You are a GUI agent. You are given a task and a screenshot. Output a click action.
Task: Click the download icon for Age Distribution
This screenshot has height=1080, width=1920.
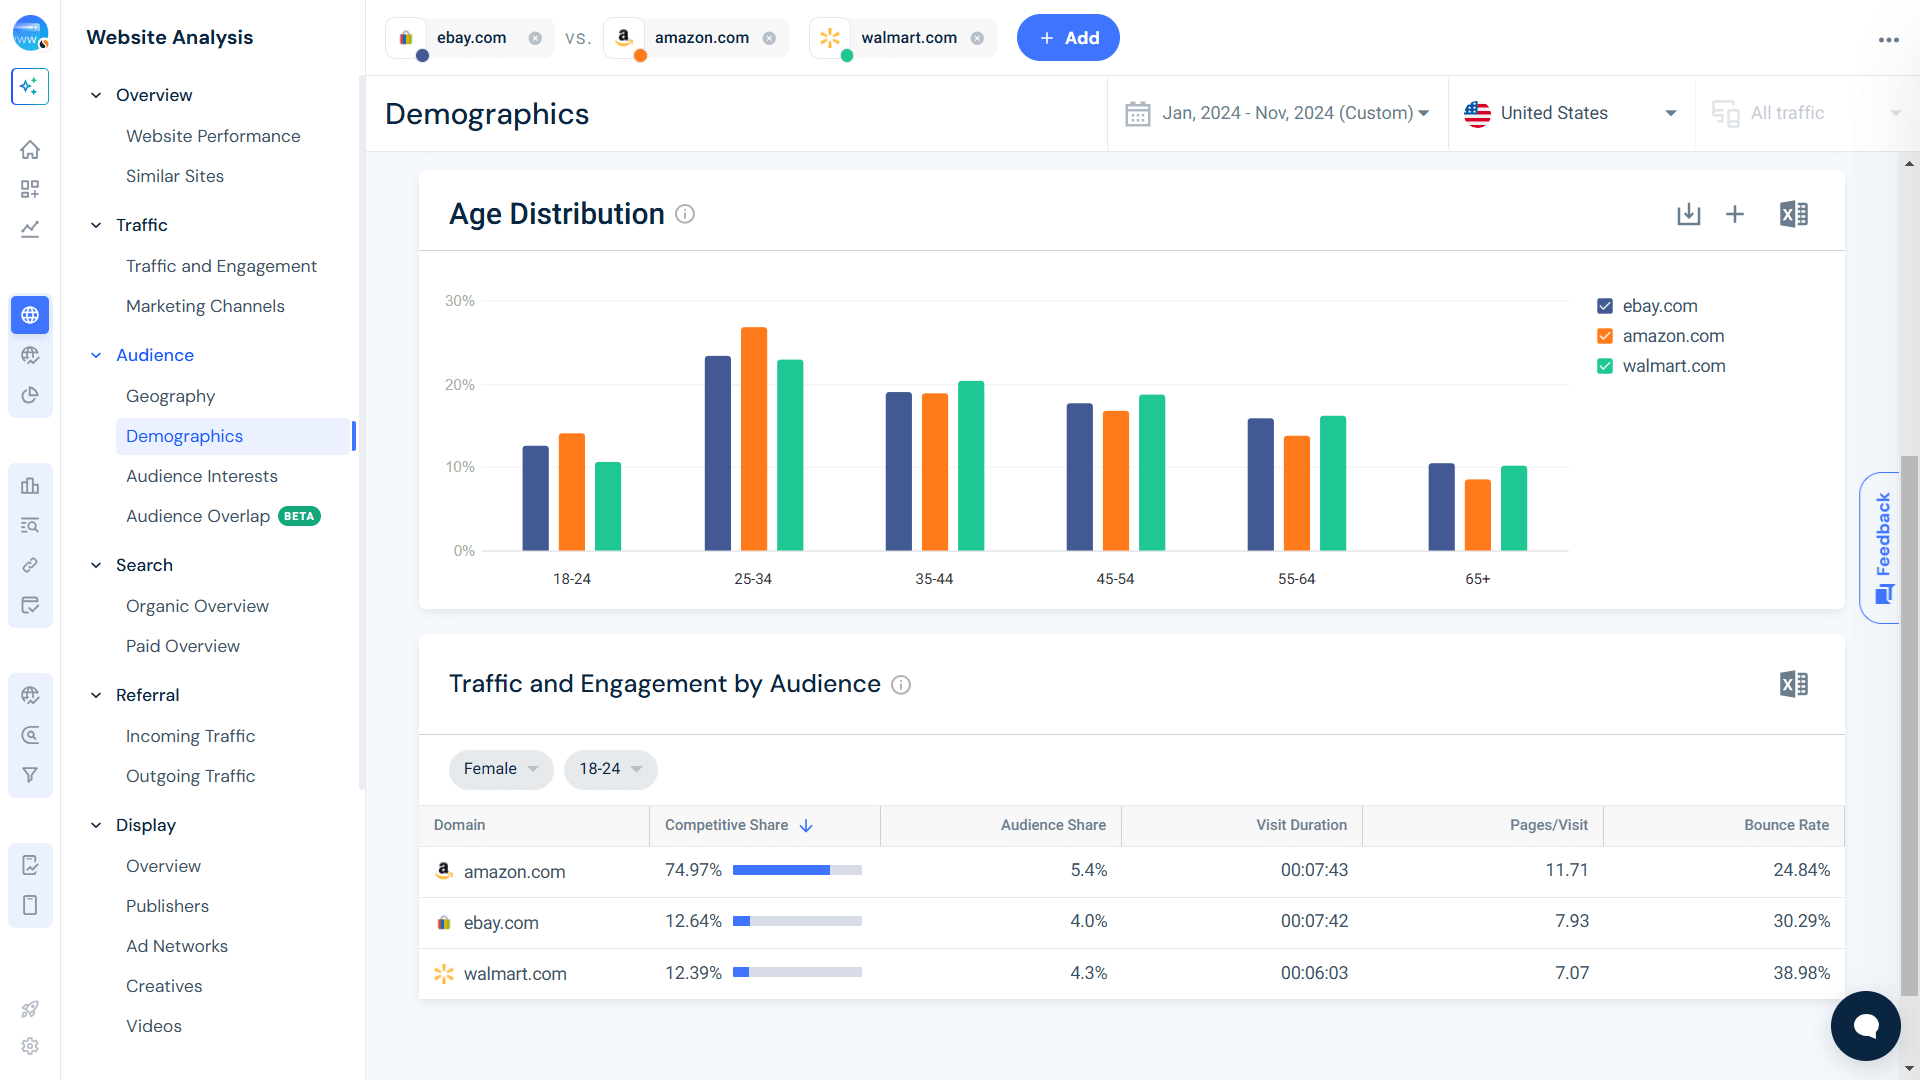click(1689, 214)
